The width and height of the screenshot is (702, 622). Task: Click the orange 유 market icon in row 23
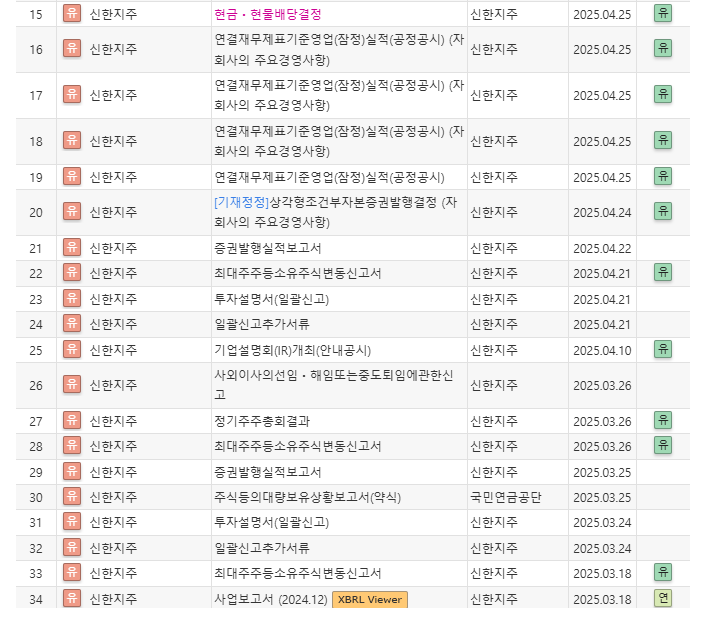point(72,298)
